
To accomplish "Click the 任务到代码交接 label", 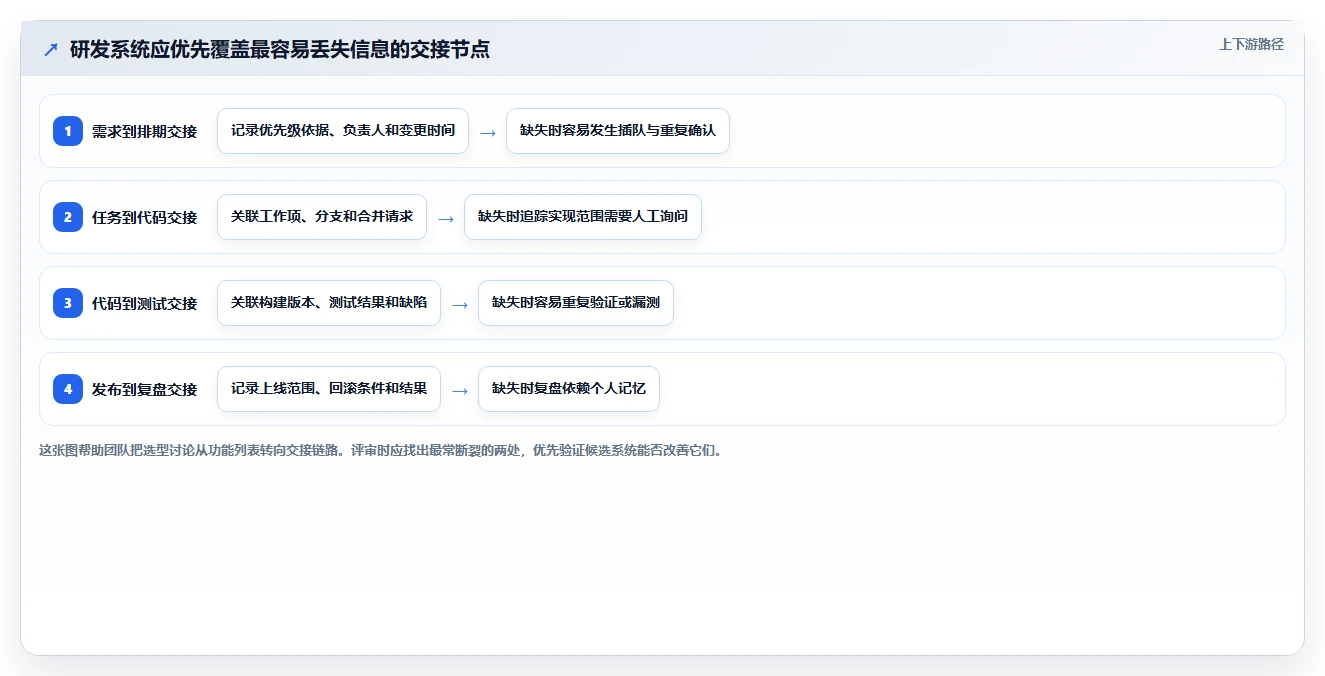I will tap(144, 217).
